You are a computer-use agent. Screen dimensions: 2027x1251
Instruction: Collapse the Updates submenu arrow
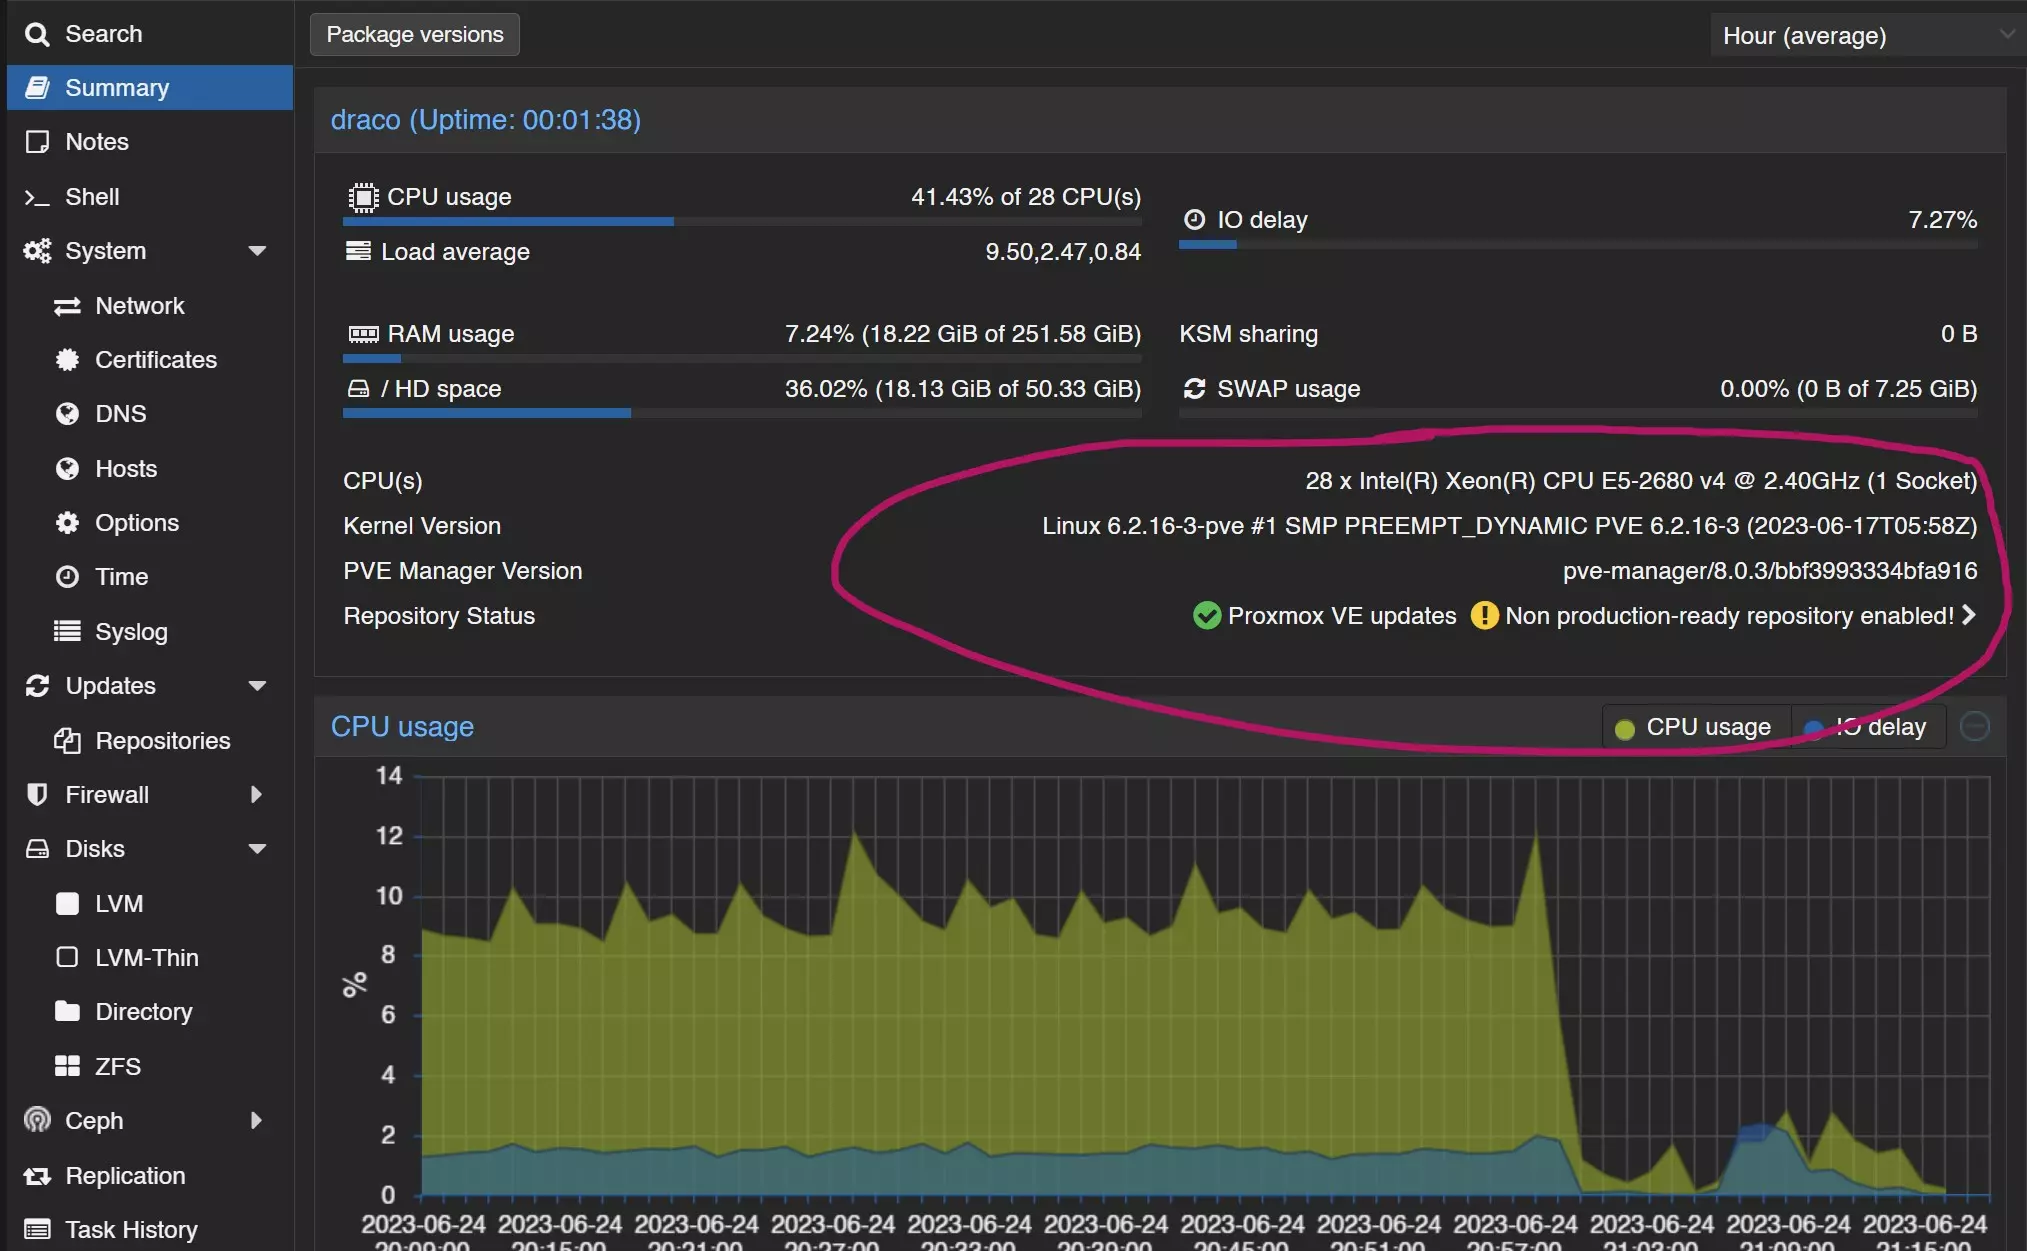pyautogui.click(x=257, y=686)
